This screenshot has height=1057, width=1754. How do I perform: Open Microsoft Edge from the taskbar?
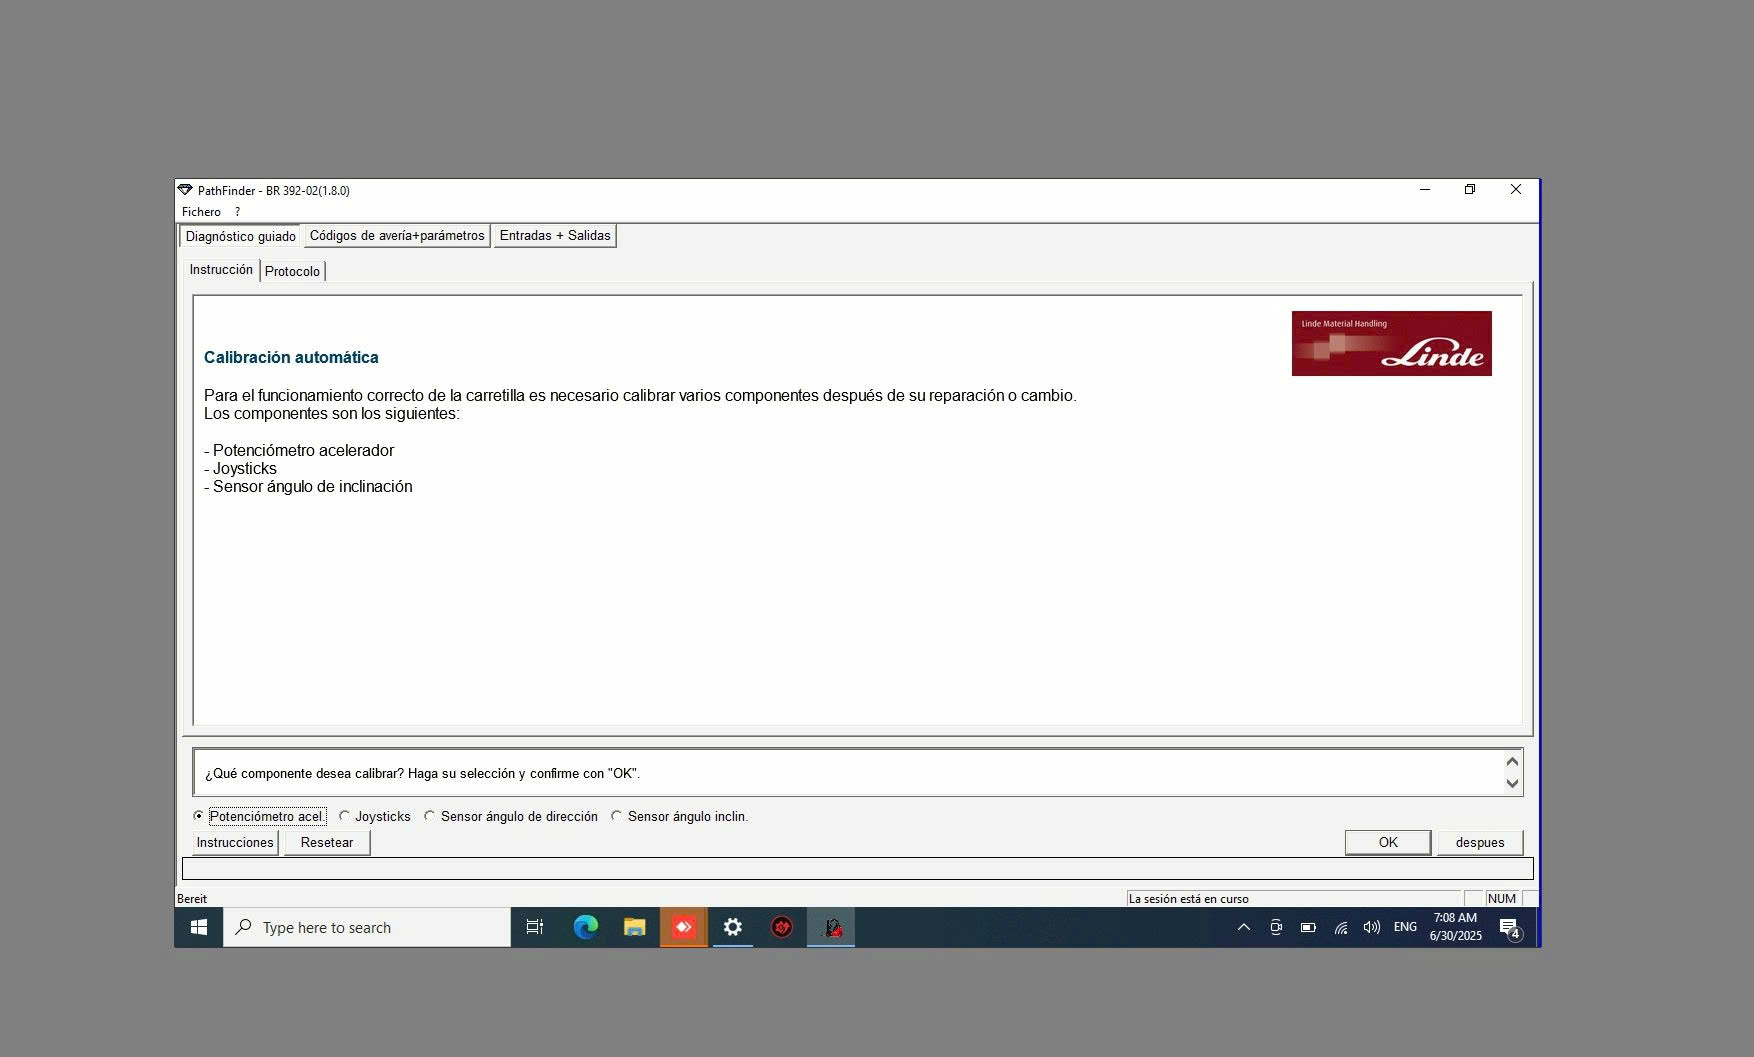[x=586, y=927]
